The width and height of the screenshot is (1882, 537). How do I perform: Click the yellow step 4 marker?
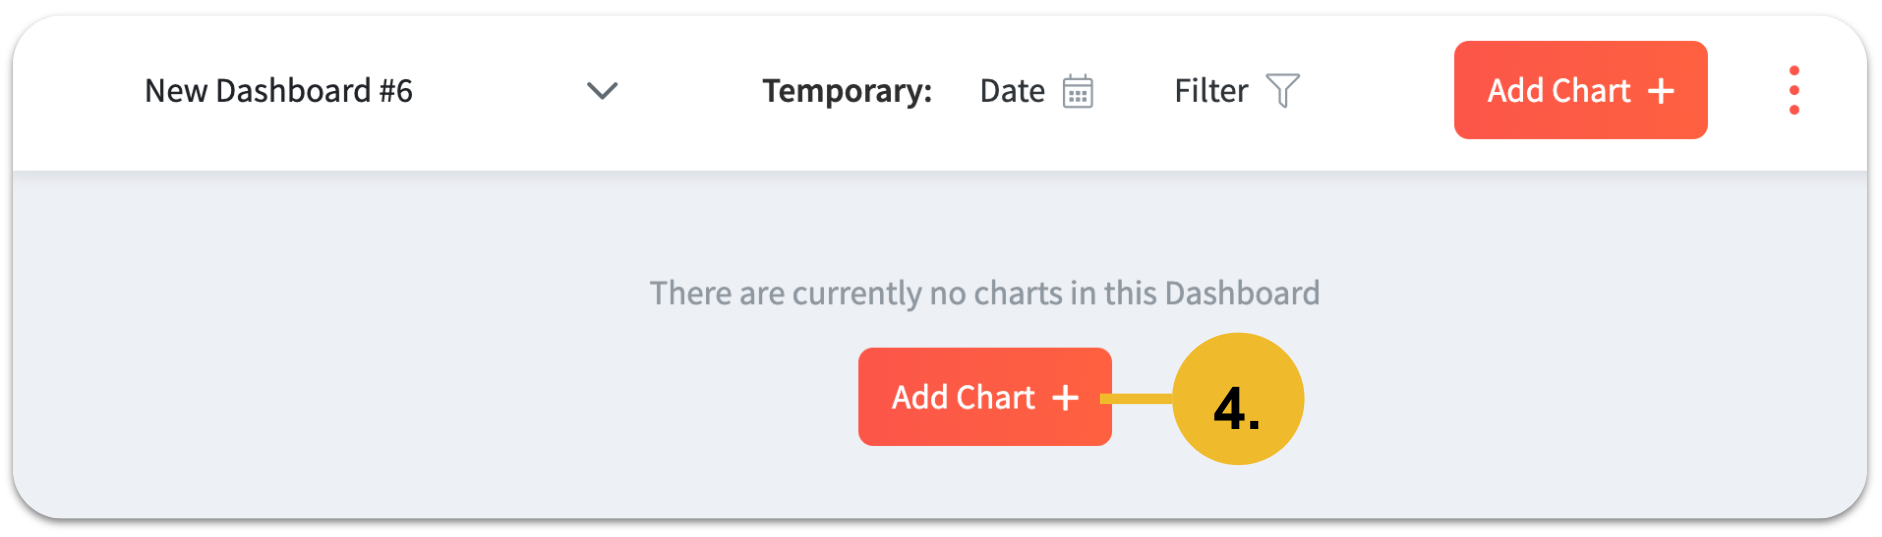[1237, 399]
